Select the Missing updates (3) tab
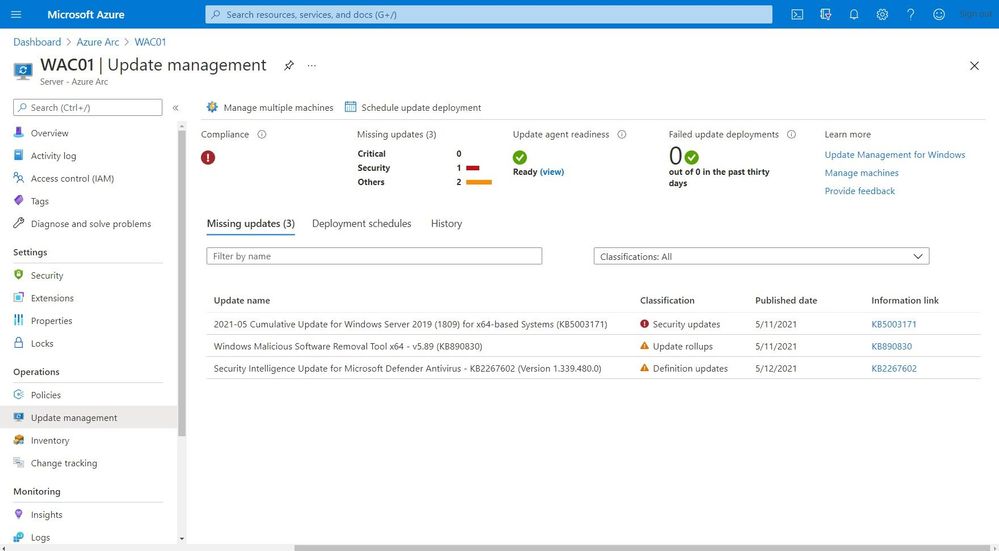The image size is (999, 551). point(250,224)
